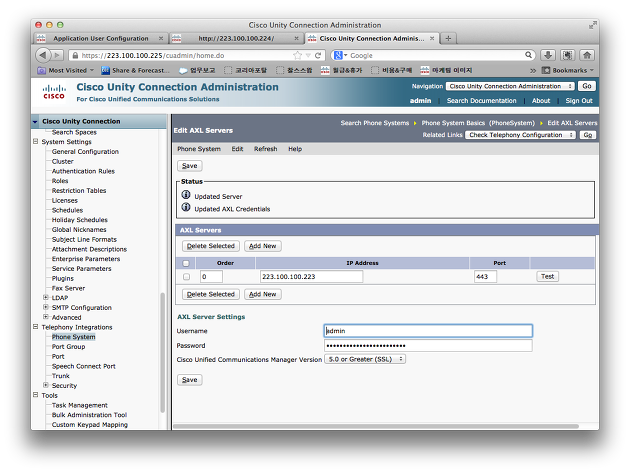Screen dimensions: 630x473
Task: Open Bulk Administration Tool in sidebar
Action: pos(89,415)
